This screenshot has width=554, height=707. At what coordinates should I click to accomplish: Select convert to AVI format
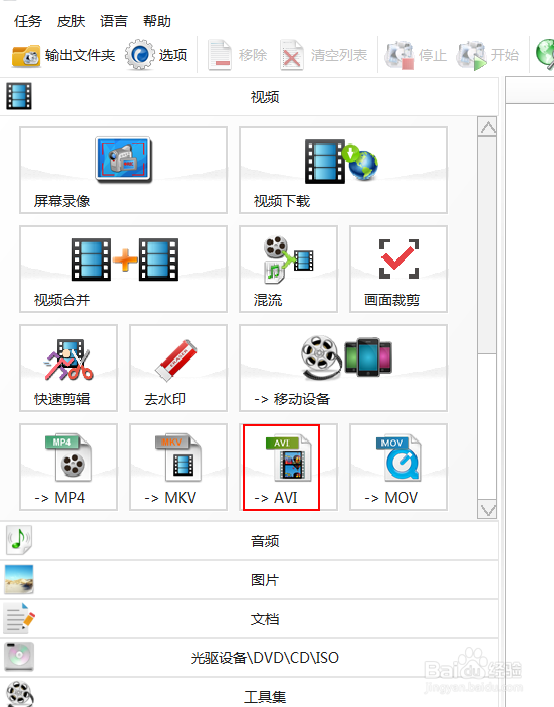(288, 467)
